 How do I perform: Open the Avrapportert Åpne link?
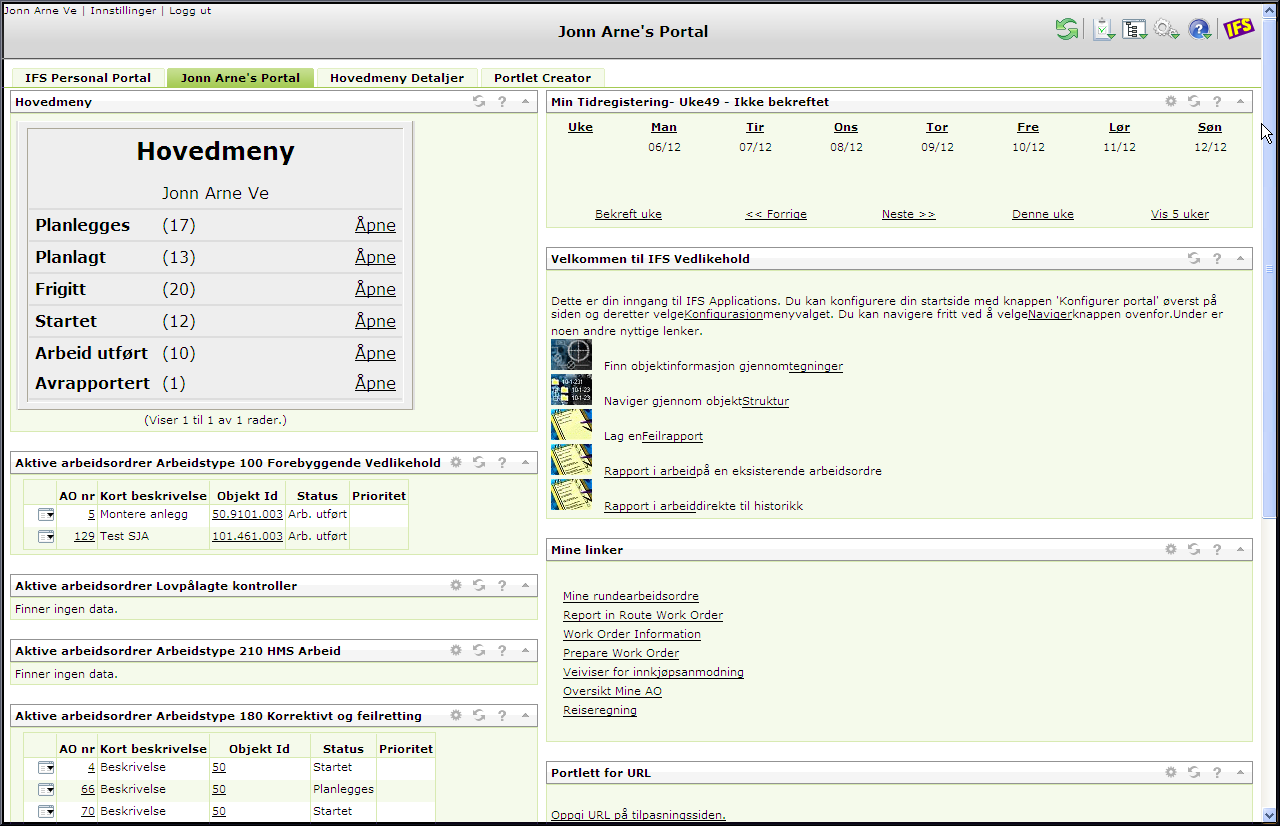(x=375, y=383)
